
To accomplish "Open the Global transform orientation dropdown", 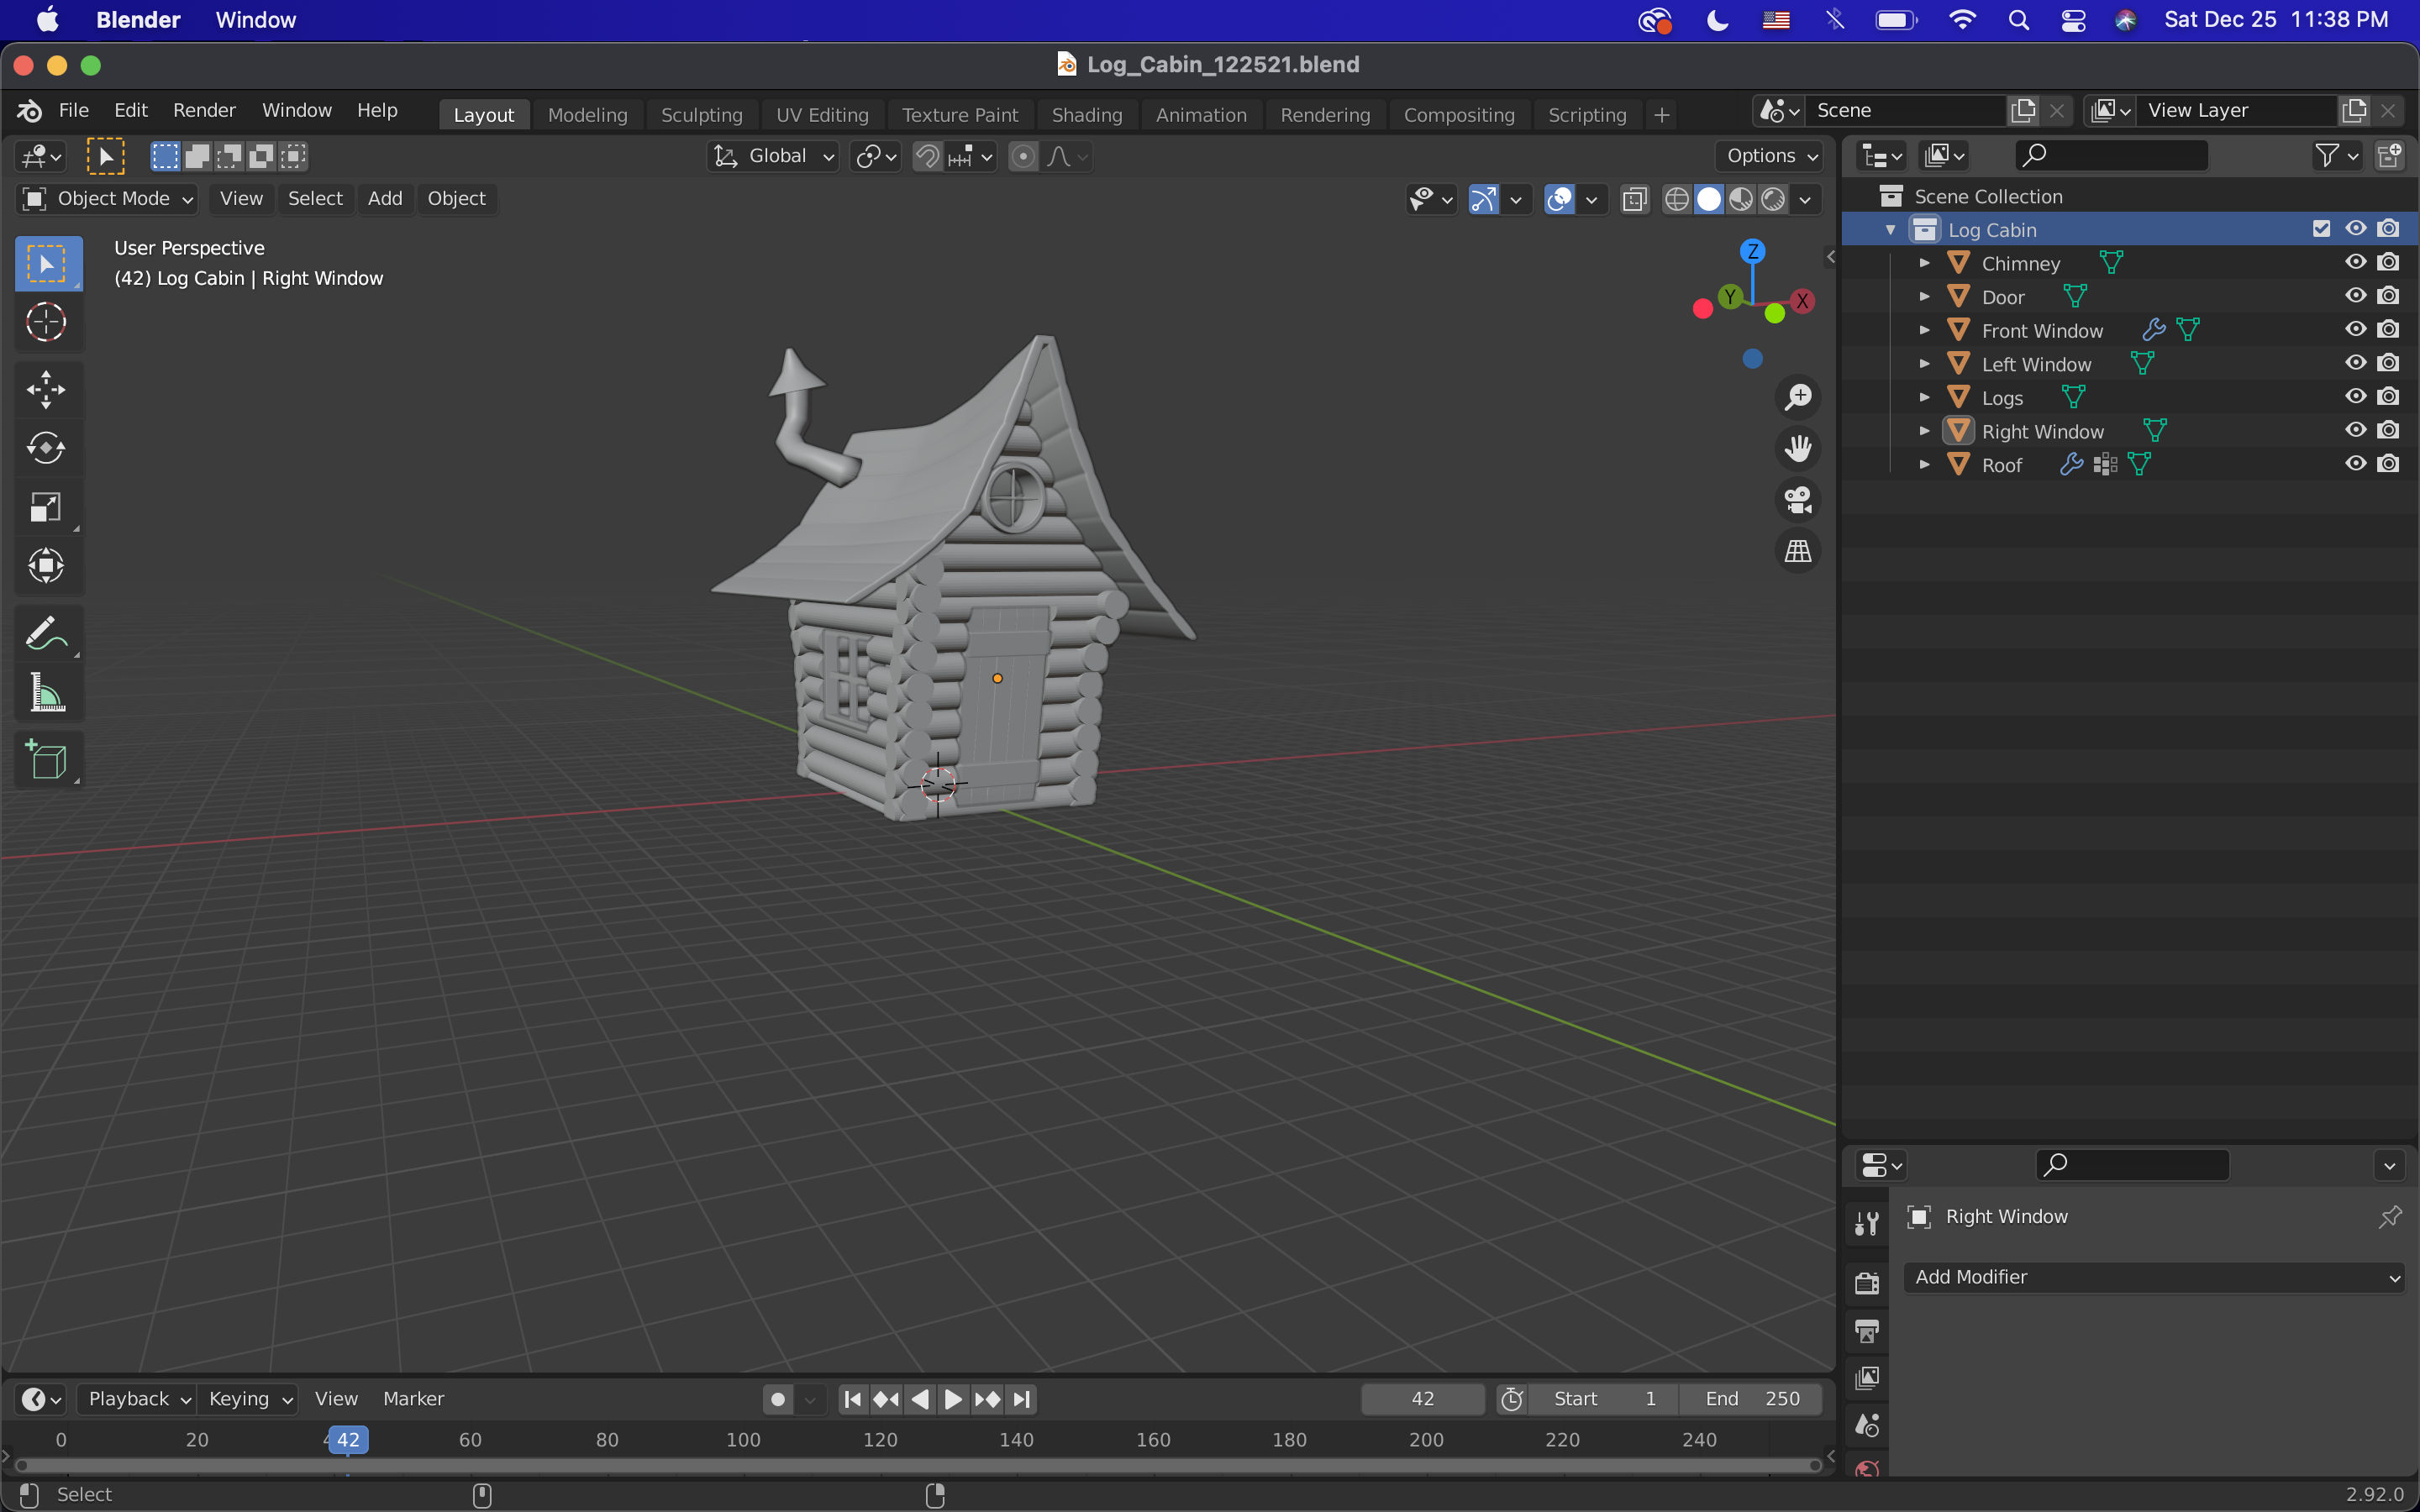I will pos(771,156).
